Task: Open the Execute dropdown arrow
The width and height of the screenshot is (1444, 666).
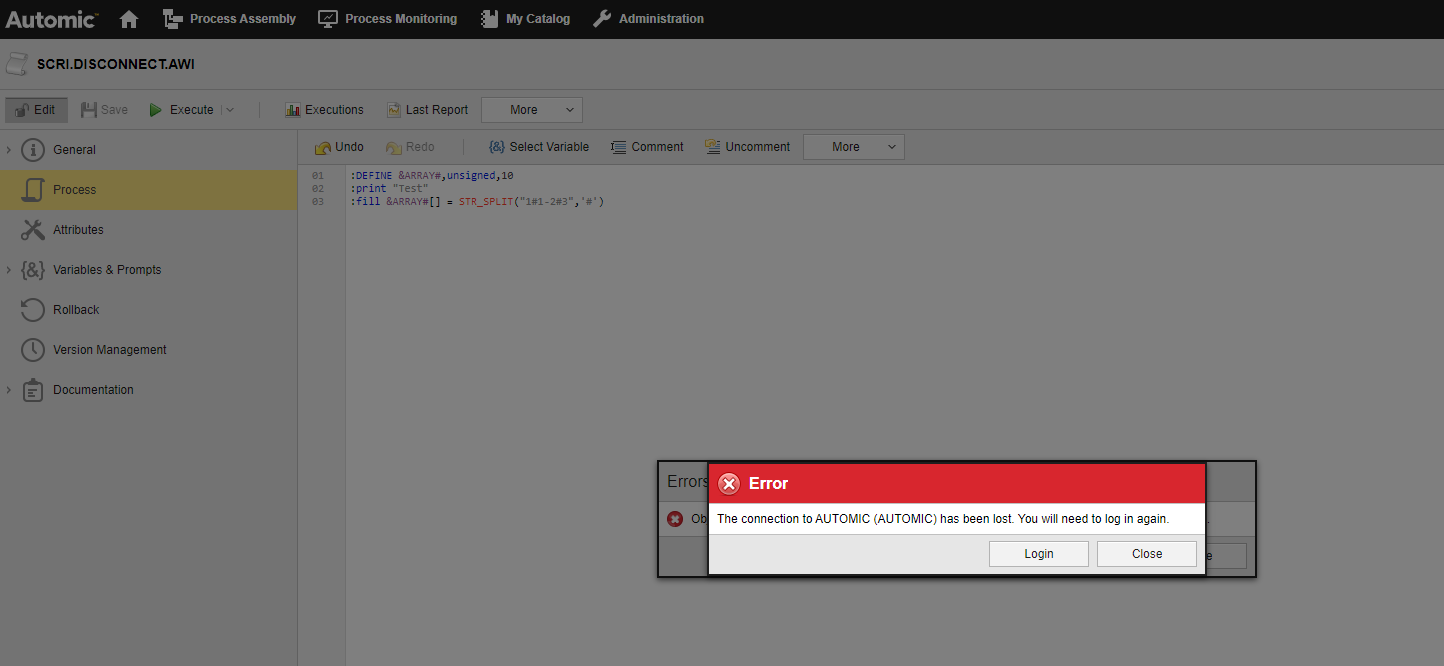Action: pos(229,110)
